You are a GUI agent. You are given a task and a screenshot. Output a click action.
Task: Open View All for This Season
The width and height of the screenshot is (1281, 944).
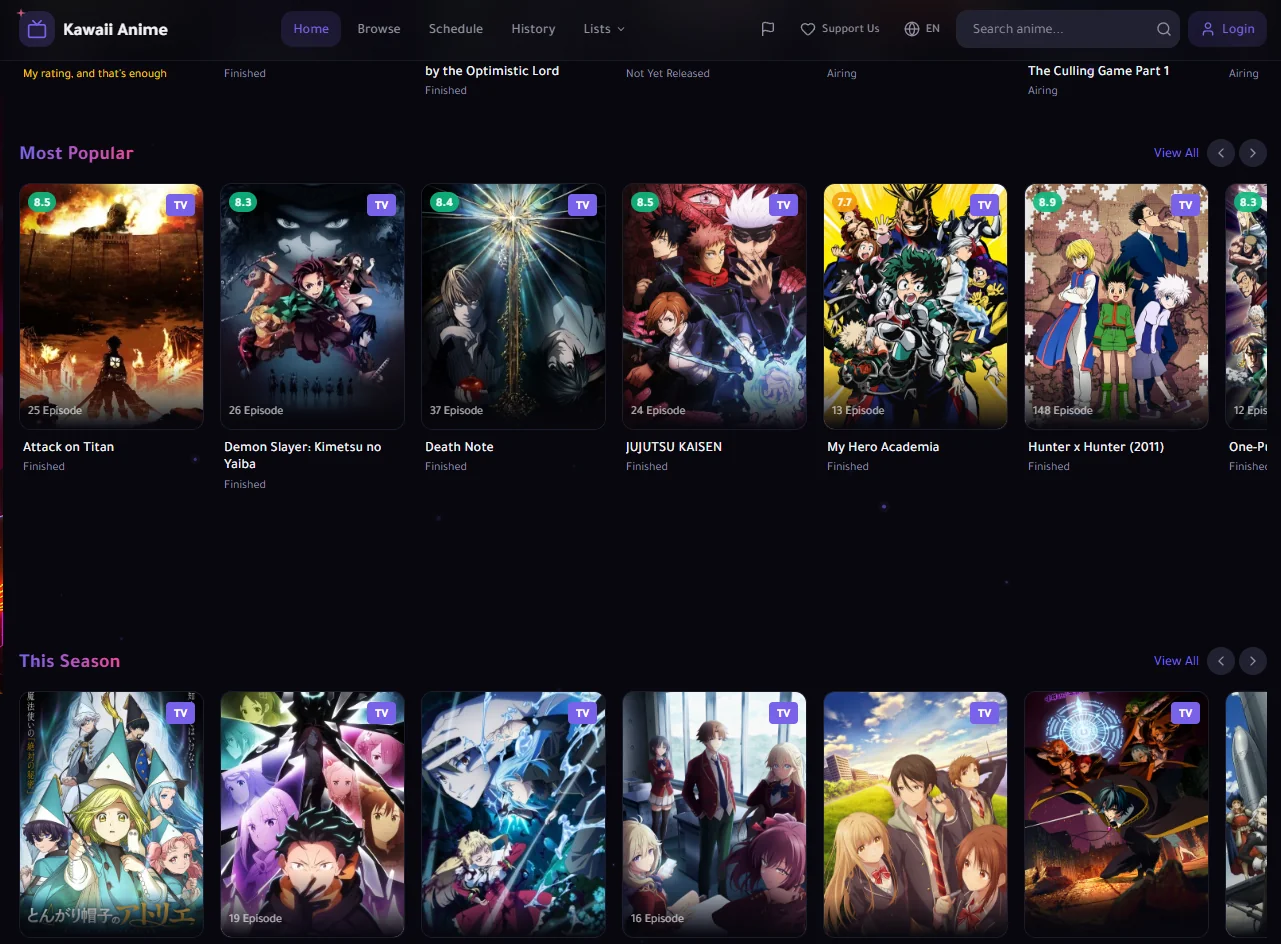[1175, 660]
